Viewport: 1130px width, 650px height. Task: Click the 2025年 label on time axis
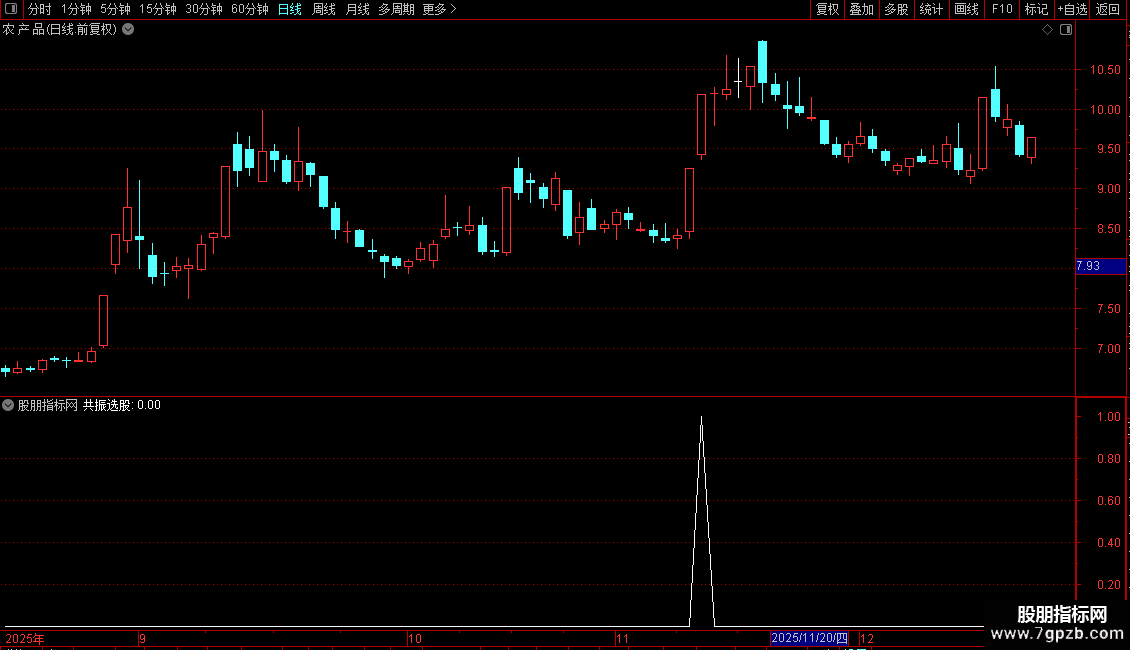coord(25,638)
